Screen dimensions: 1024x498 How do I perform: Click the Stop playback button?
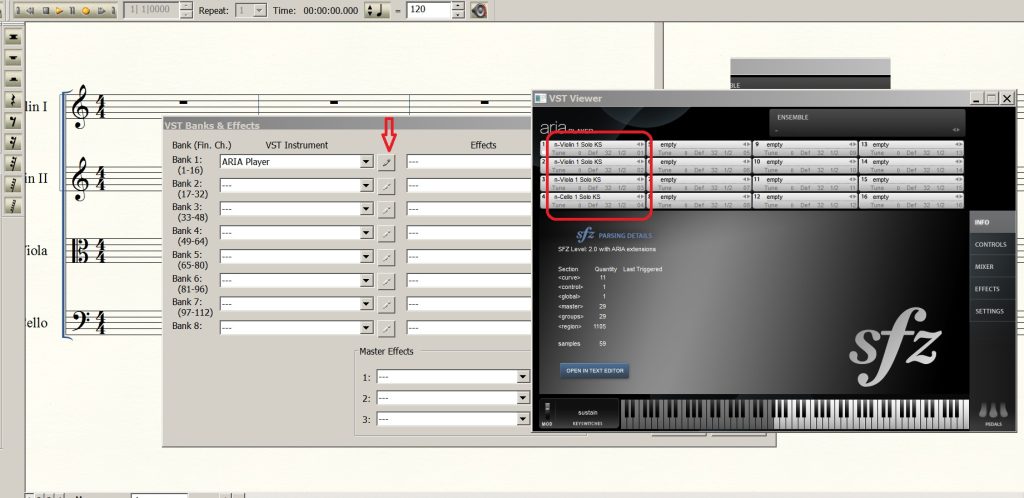[47, 10]
